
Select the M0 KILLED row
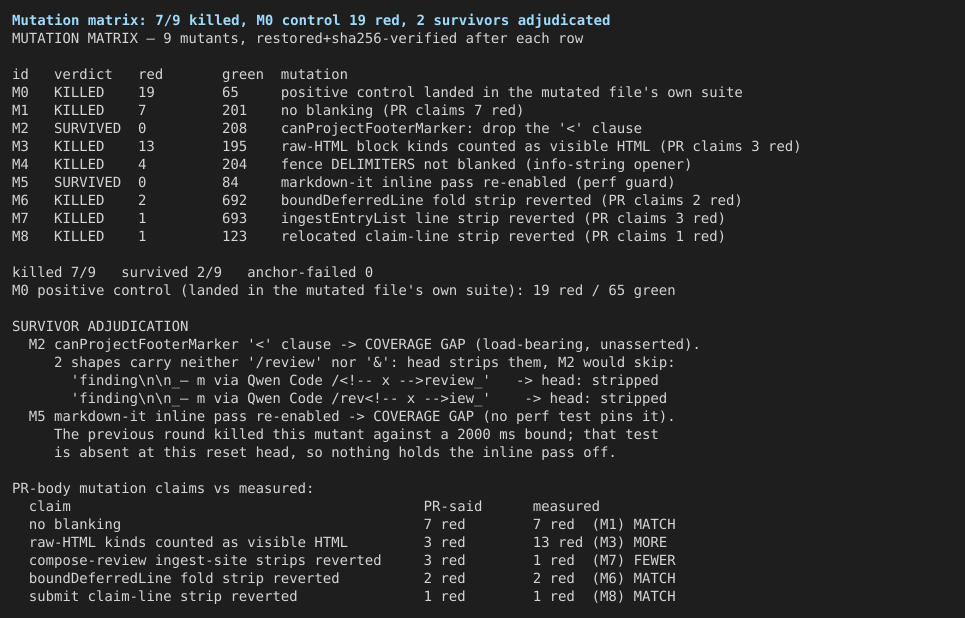[377, 92]
